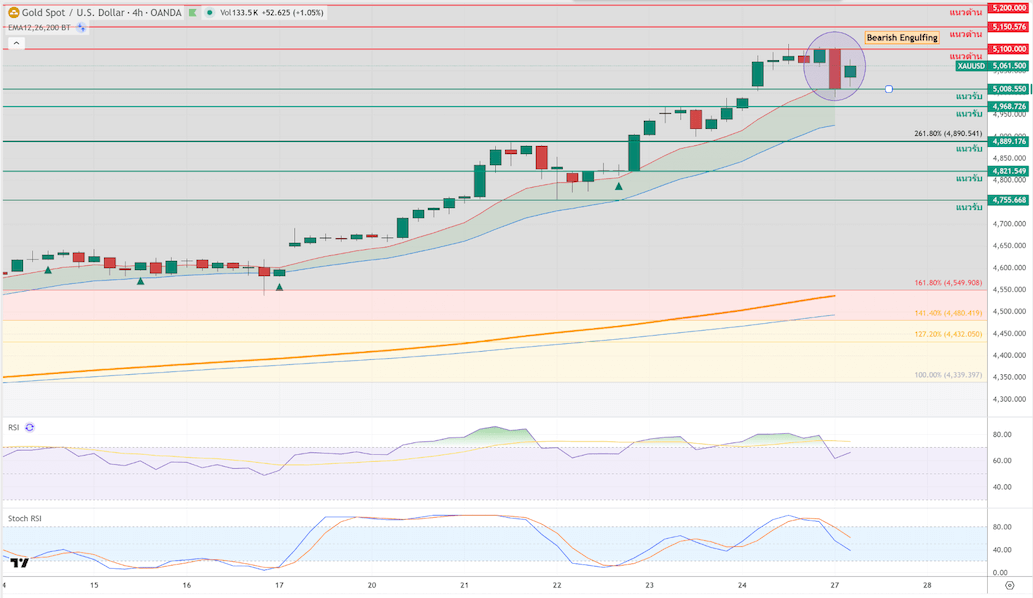The width and height of the screenshot is (1033, 598).
Task: Select the EMA 12,26,200 BT indicator label
Action: point(39,28)
